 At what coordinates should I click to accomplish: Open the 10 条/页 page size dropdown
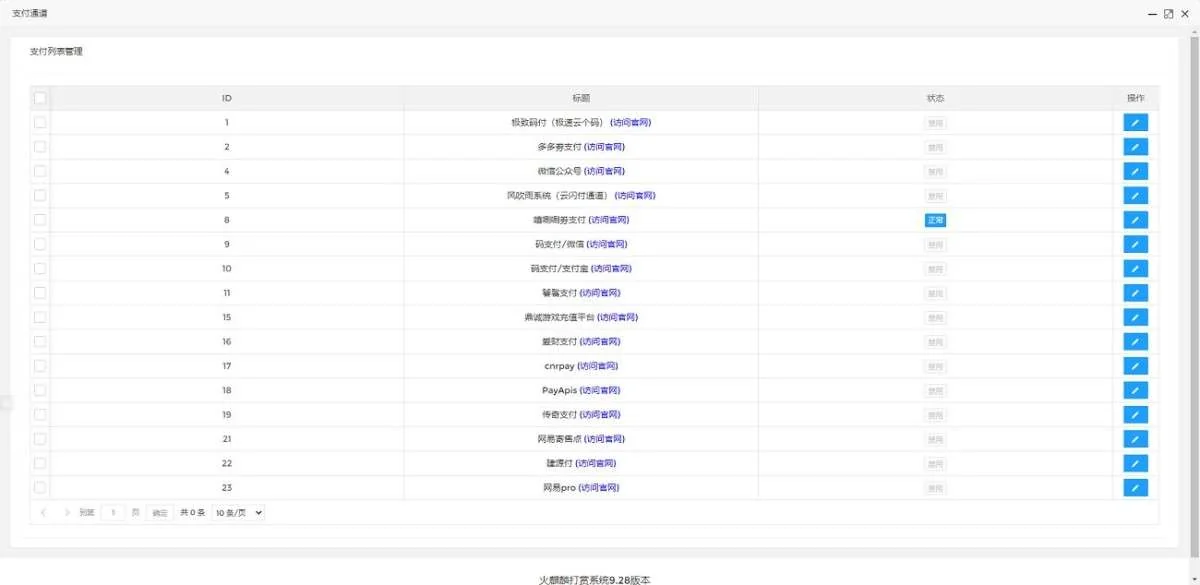pos(239,512)
